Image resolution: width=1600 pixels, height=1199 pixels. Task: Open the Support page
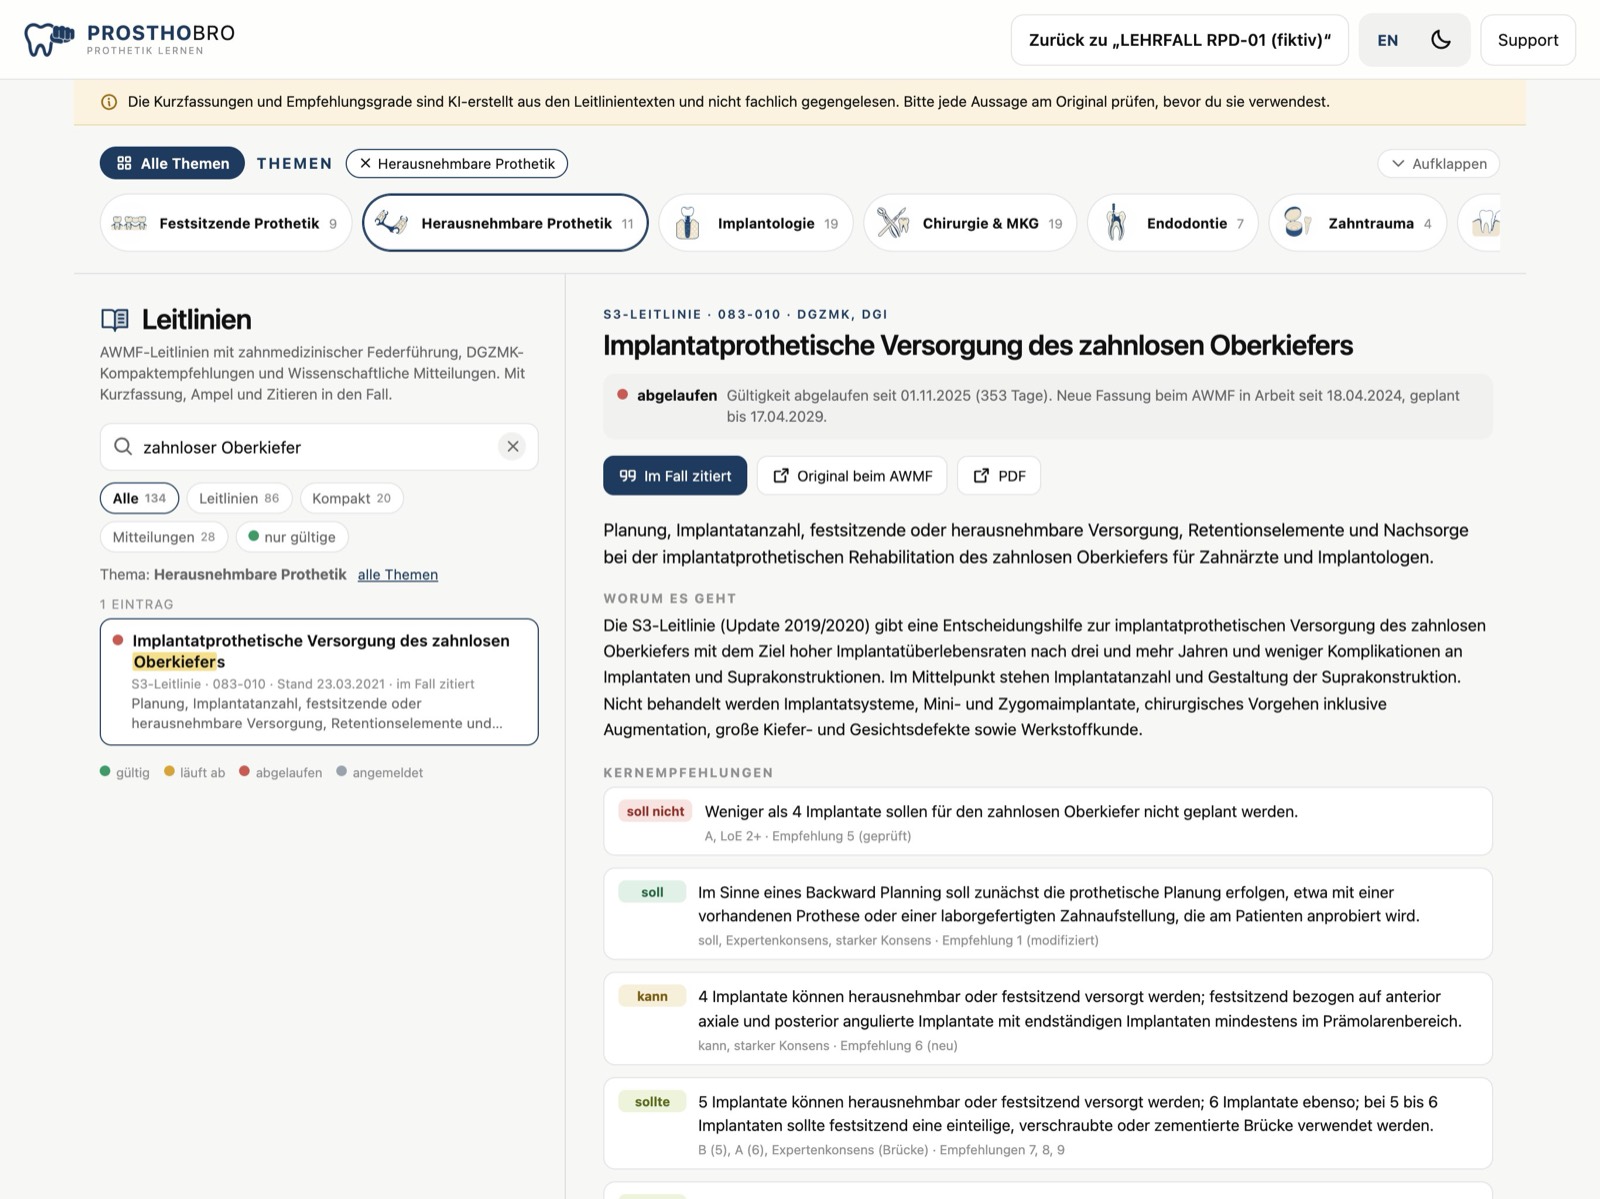1528,40
